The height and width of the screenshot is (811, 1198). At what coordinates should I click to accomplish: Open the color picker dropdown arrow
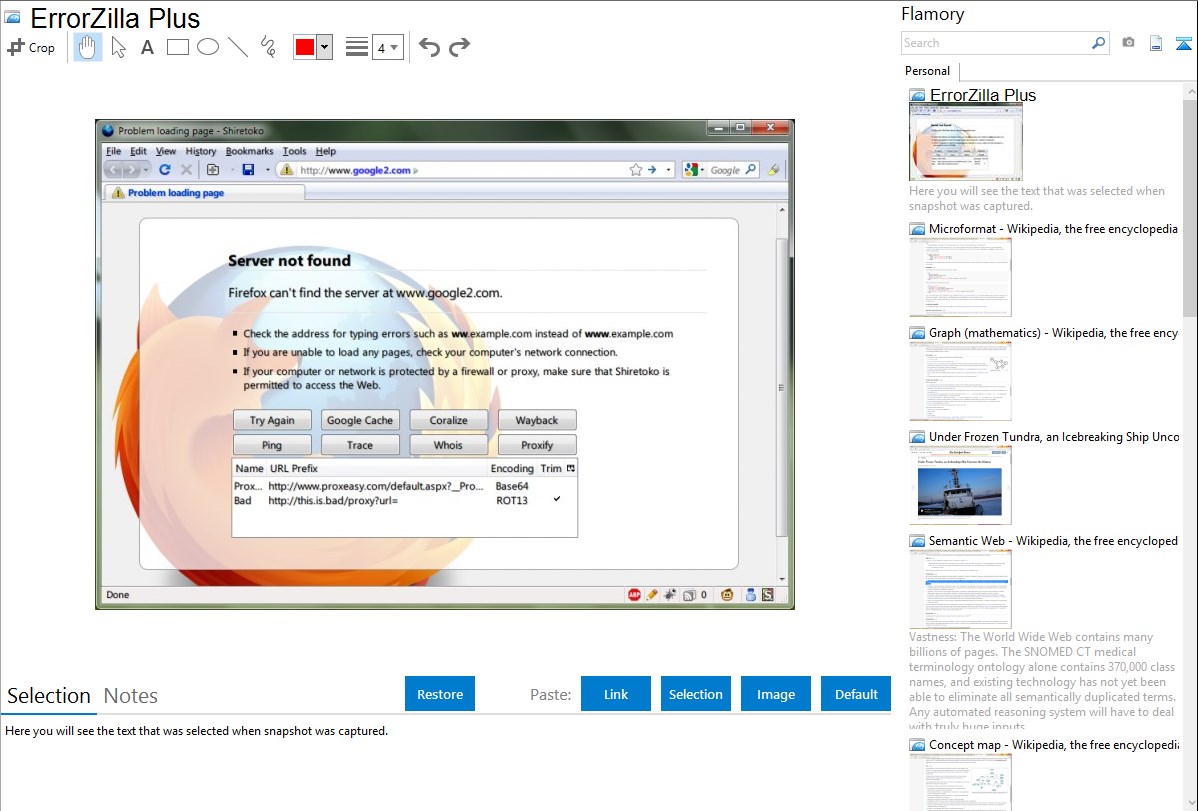[325, 47]
